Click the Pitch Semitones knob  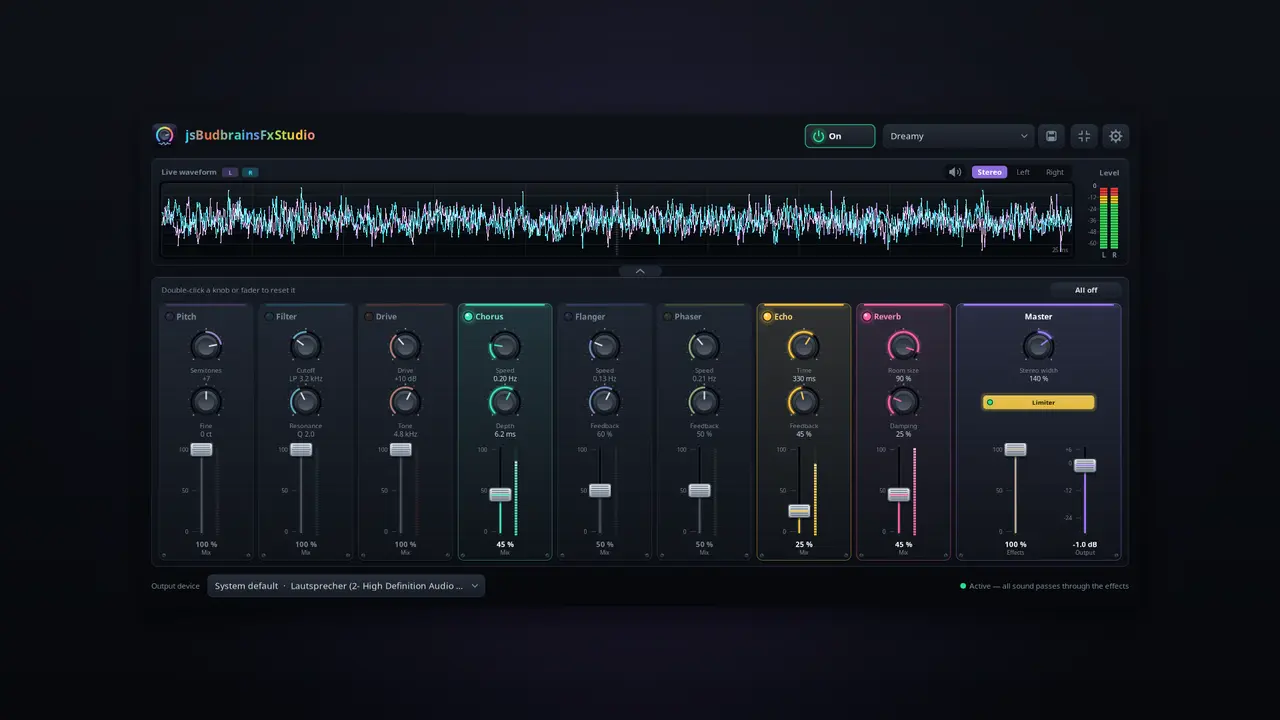tap(205, 347)
